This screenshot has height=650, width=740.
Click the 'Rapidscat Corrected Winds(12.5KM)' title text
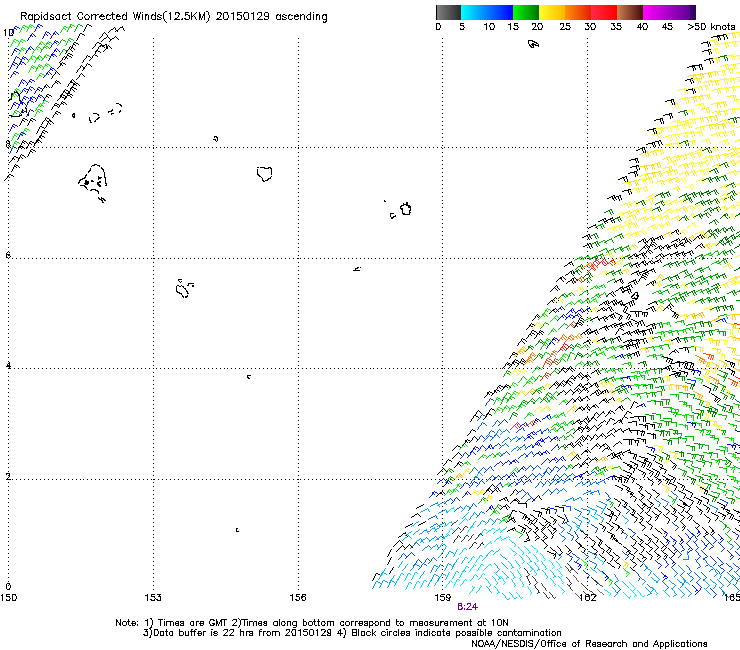(x=115, y=17)
